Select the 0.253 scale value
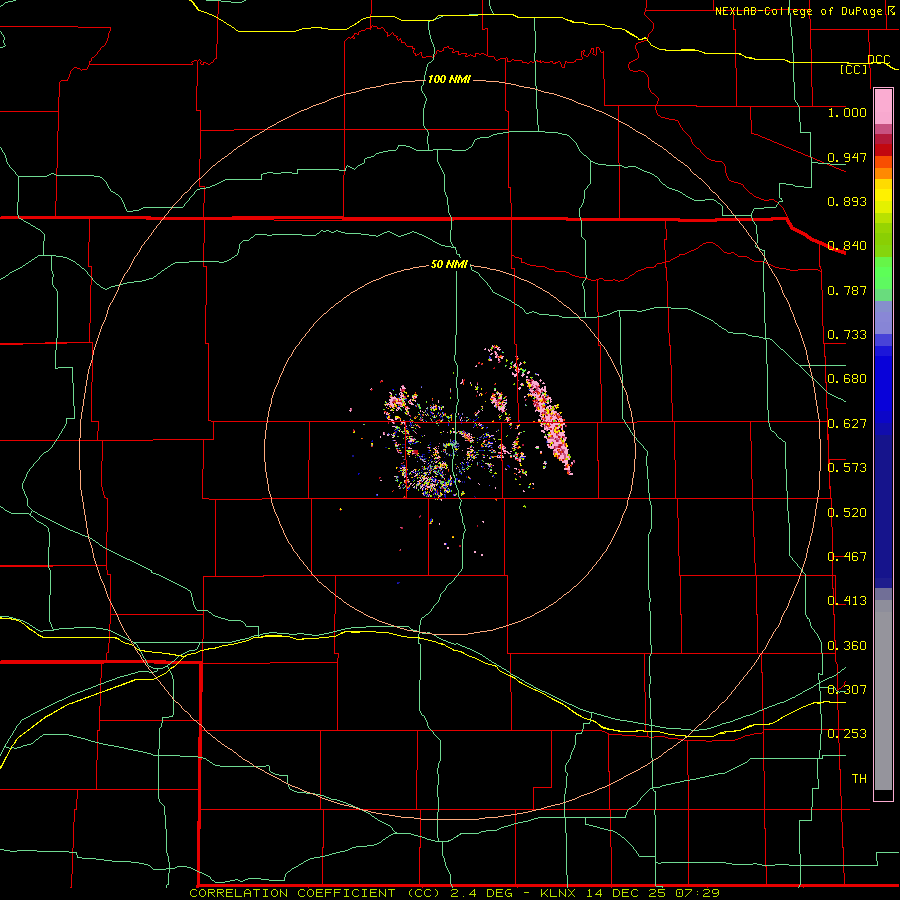 click(847, 734)
